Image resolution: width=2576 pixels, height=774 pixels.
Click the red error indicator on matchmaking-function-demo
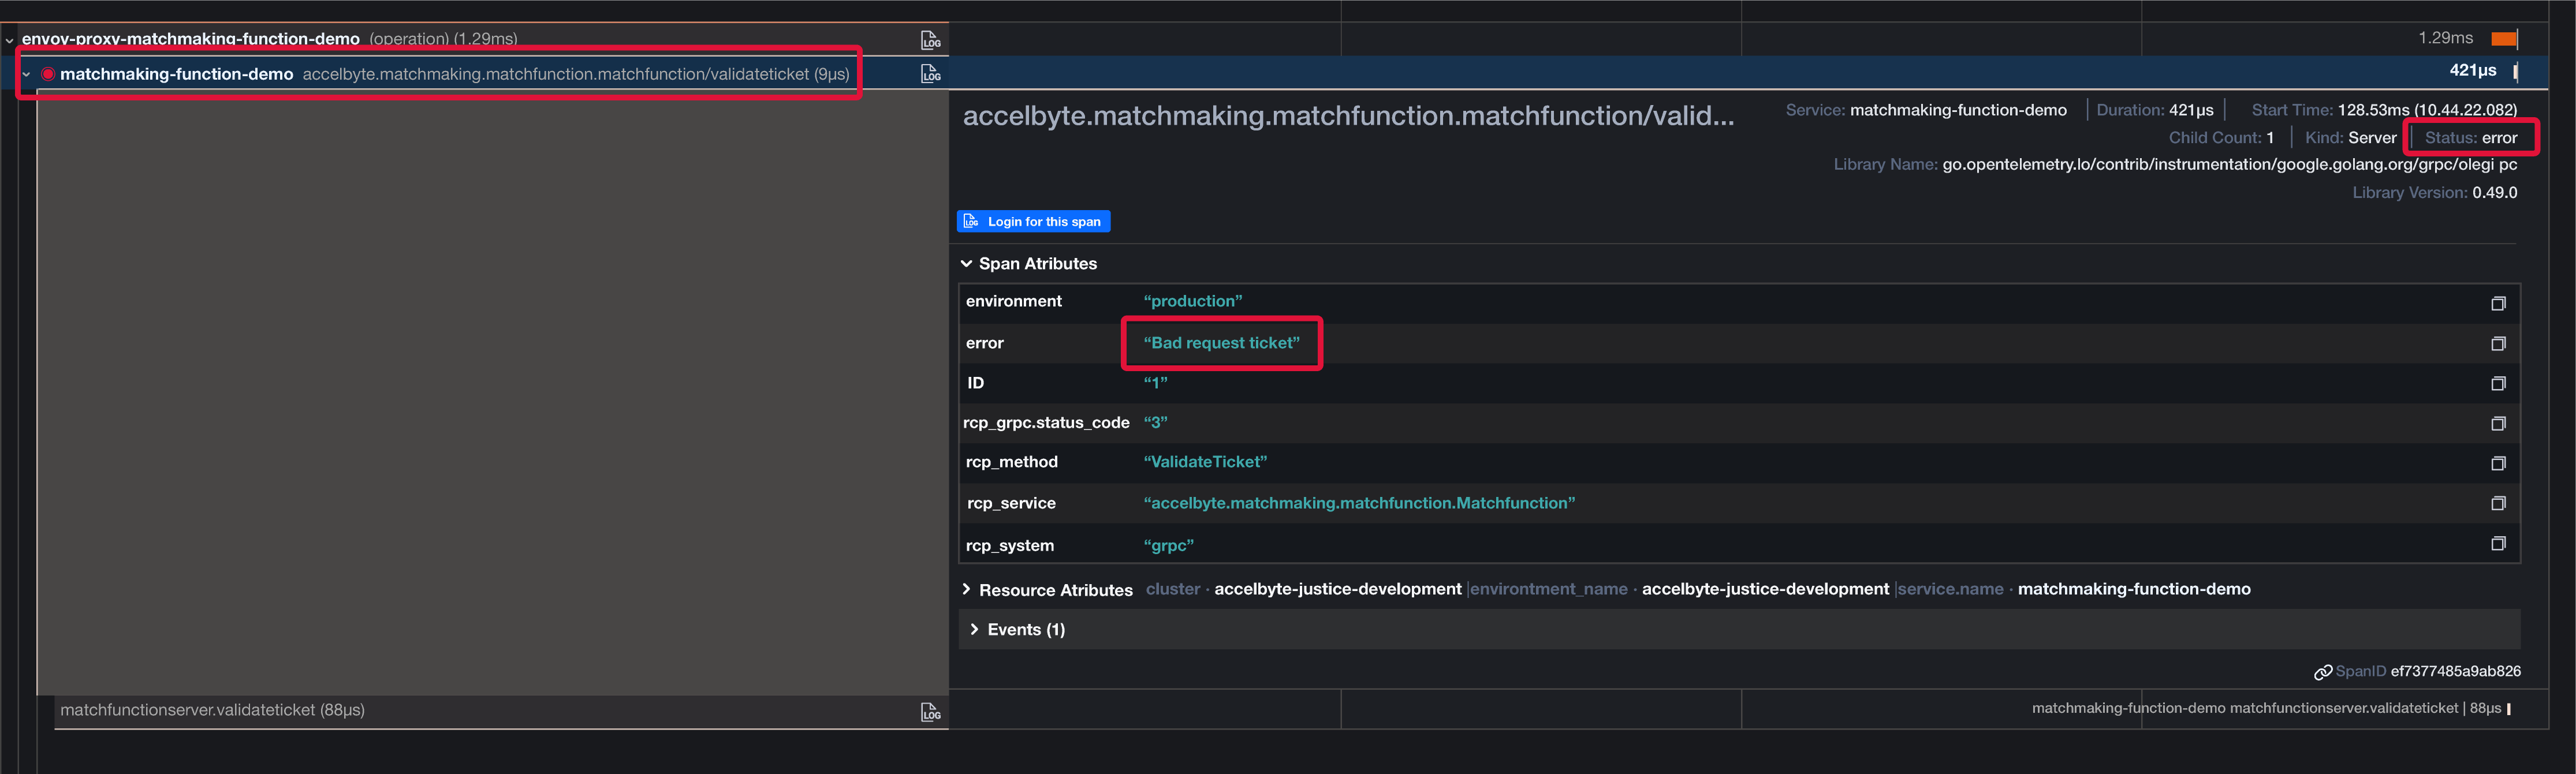point(47,74)
